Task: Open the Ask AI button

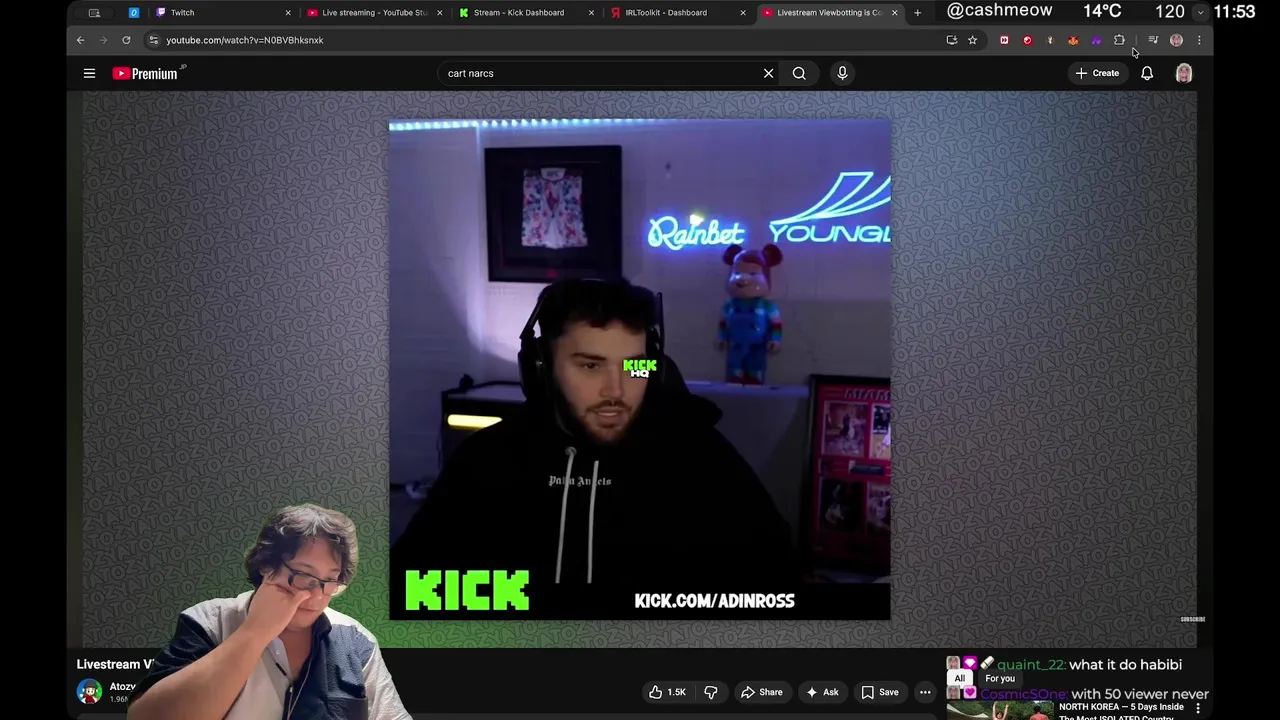Action: tap(822, 692)
